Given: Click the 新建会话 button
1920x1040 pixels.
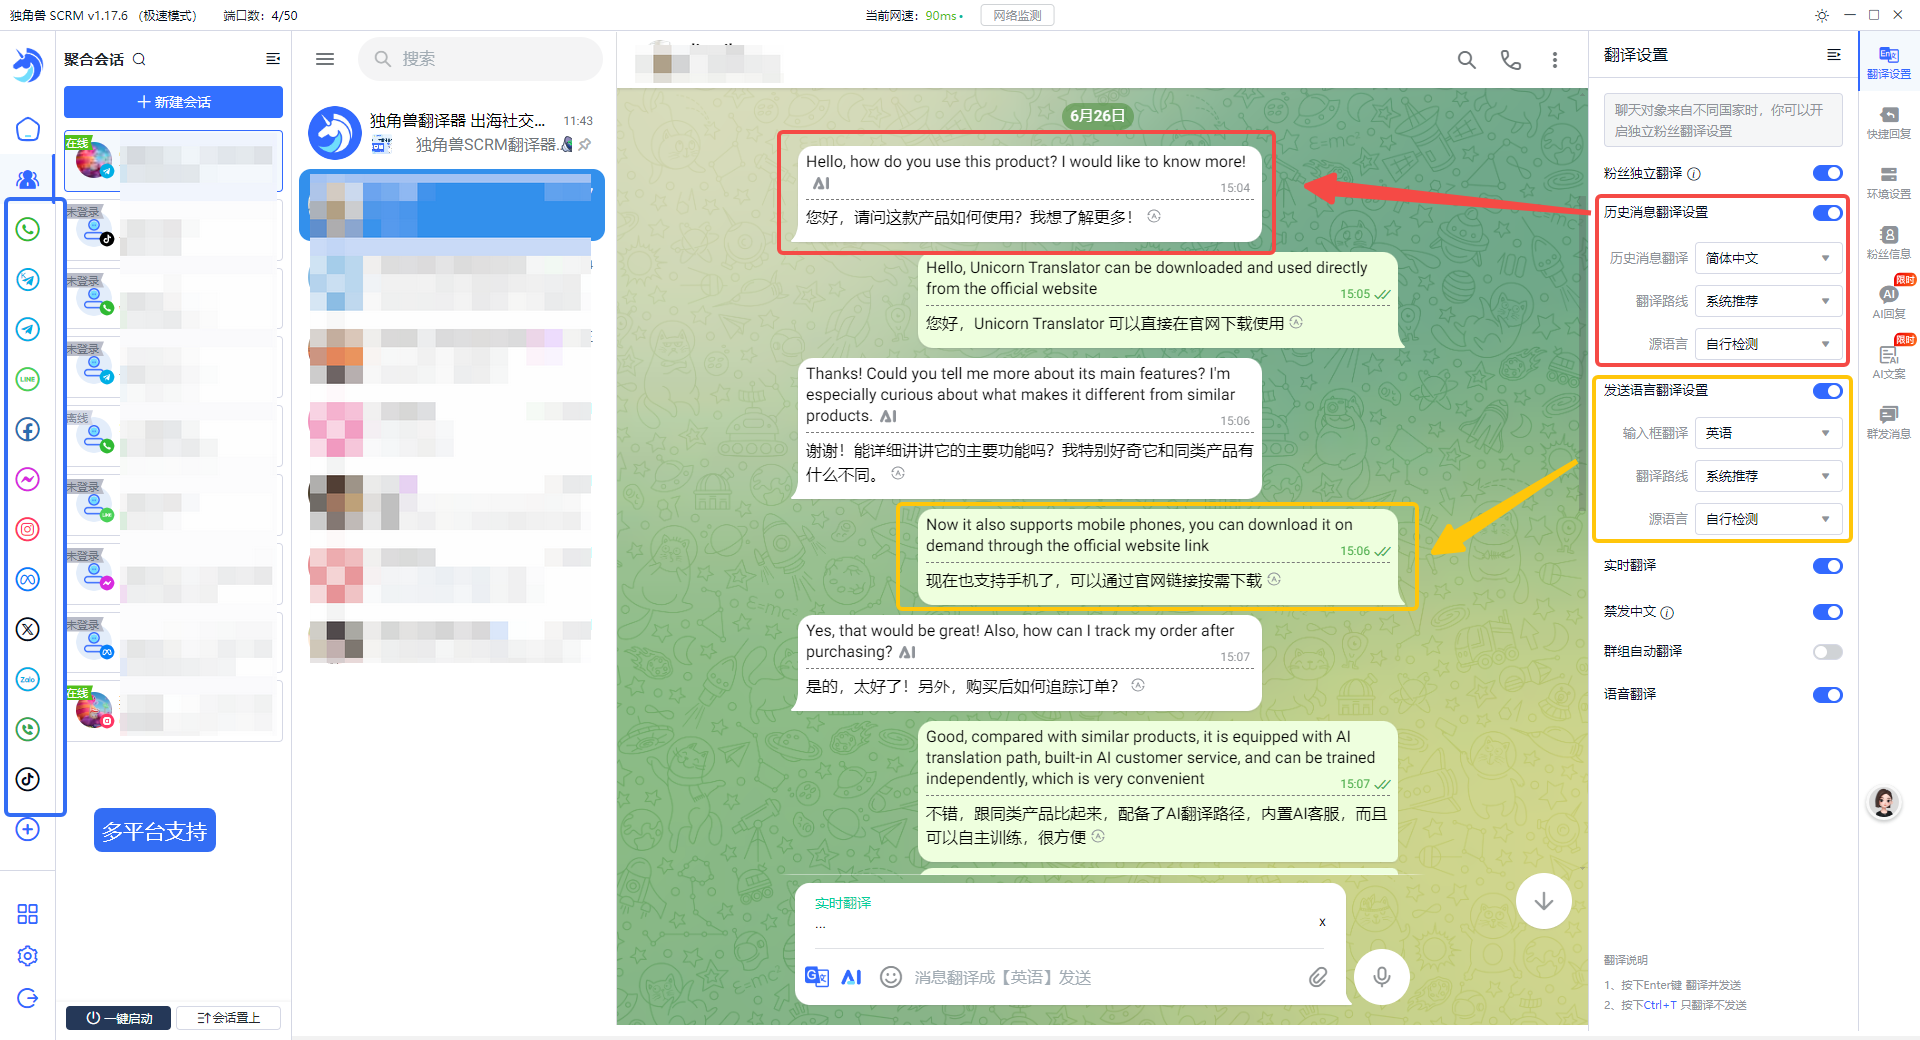Looking at the screenshot, I should tap(172, 101).
